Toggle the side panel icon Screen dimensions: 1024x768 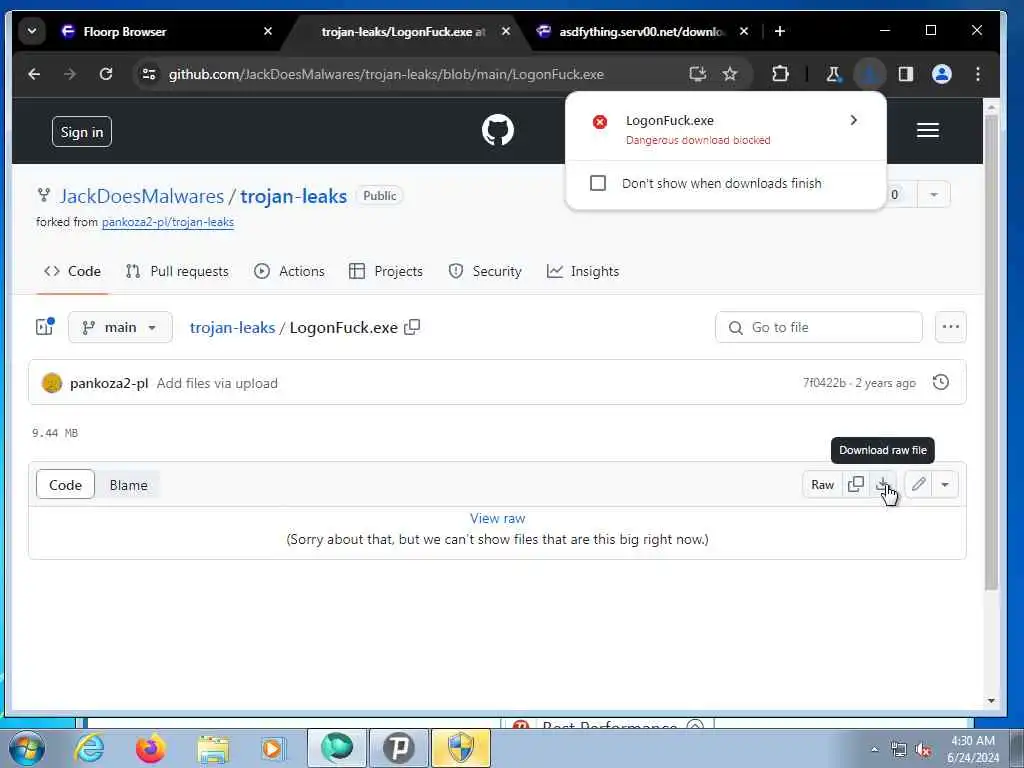tap(905, 74)
